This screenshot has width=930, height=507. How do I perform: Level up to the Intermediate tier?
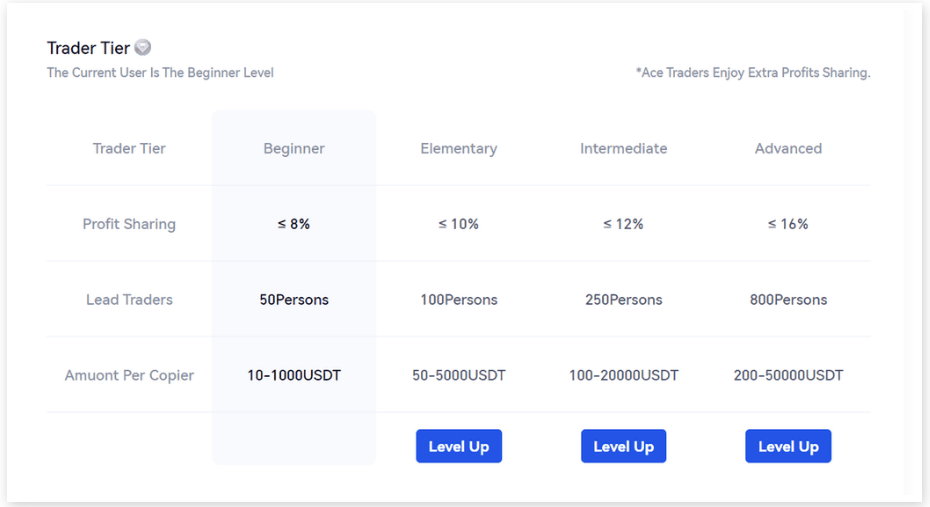coord(623,446)
